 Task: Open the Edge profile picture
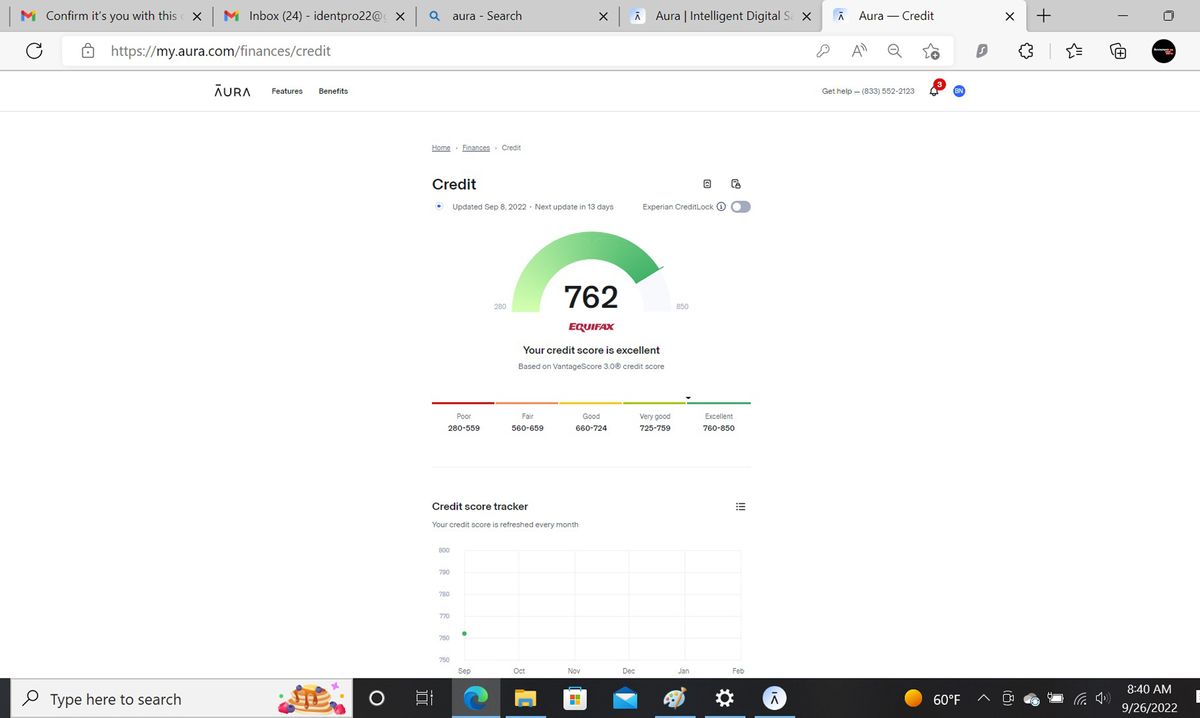click(1164, 51)
